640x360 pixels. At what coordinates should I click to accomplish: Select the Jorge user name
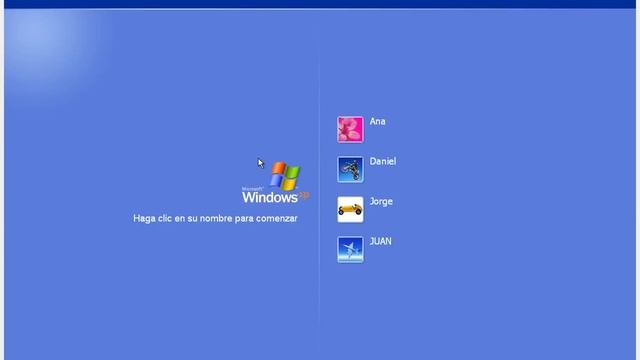click(x=381, y=202)
